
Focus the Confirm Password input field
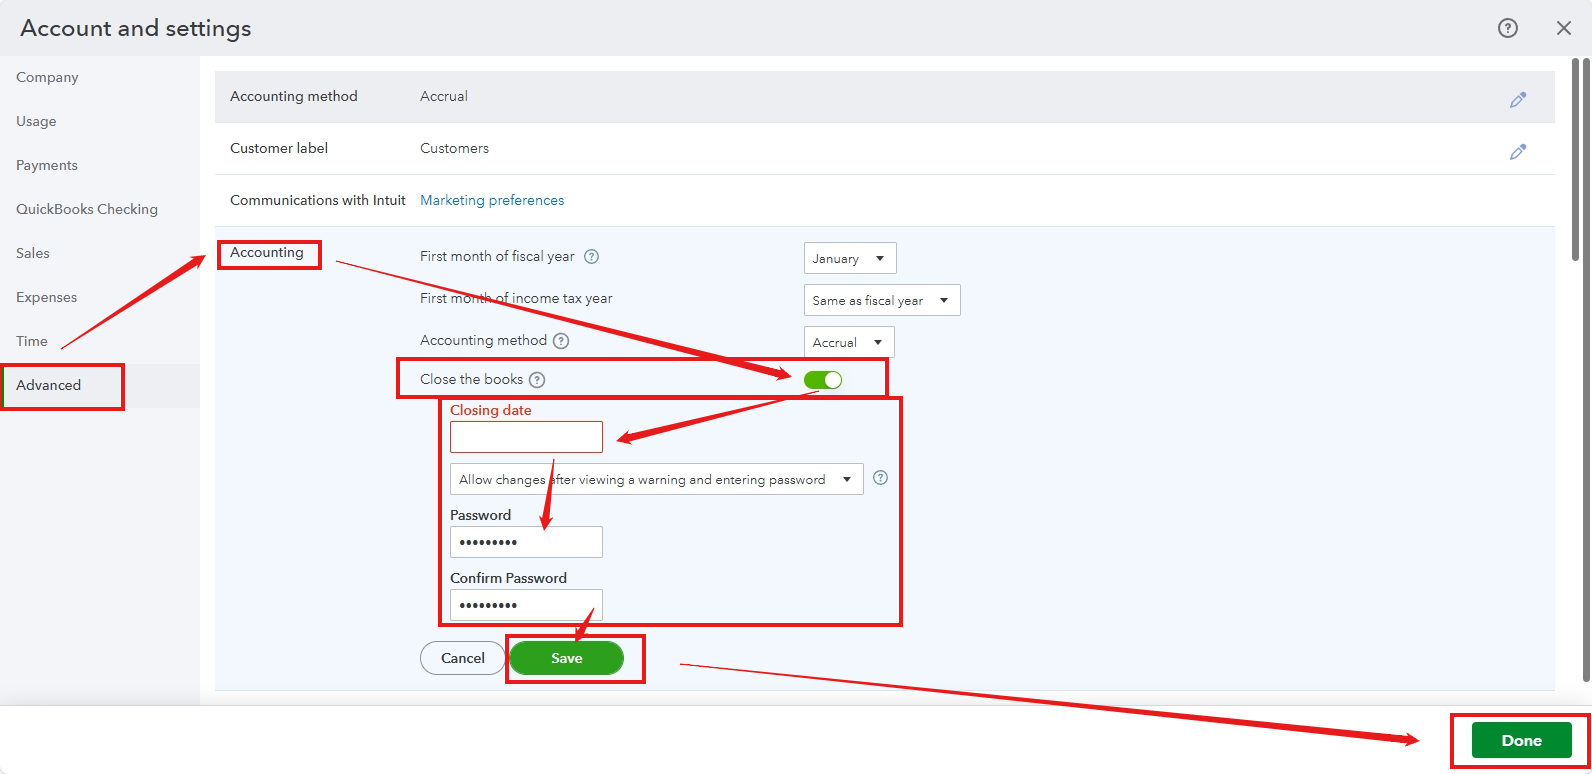click(x=526, y=605)
